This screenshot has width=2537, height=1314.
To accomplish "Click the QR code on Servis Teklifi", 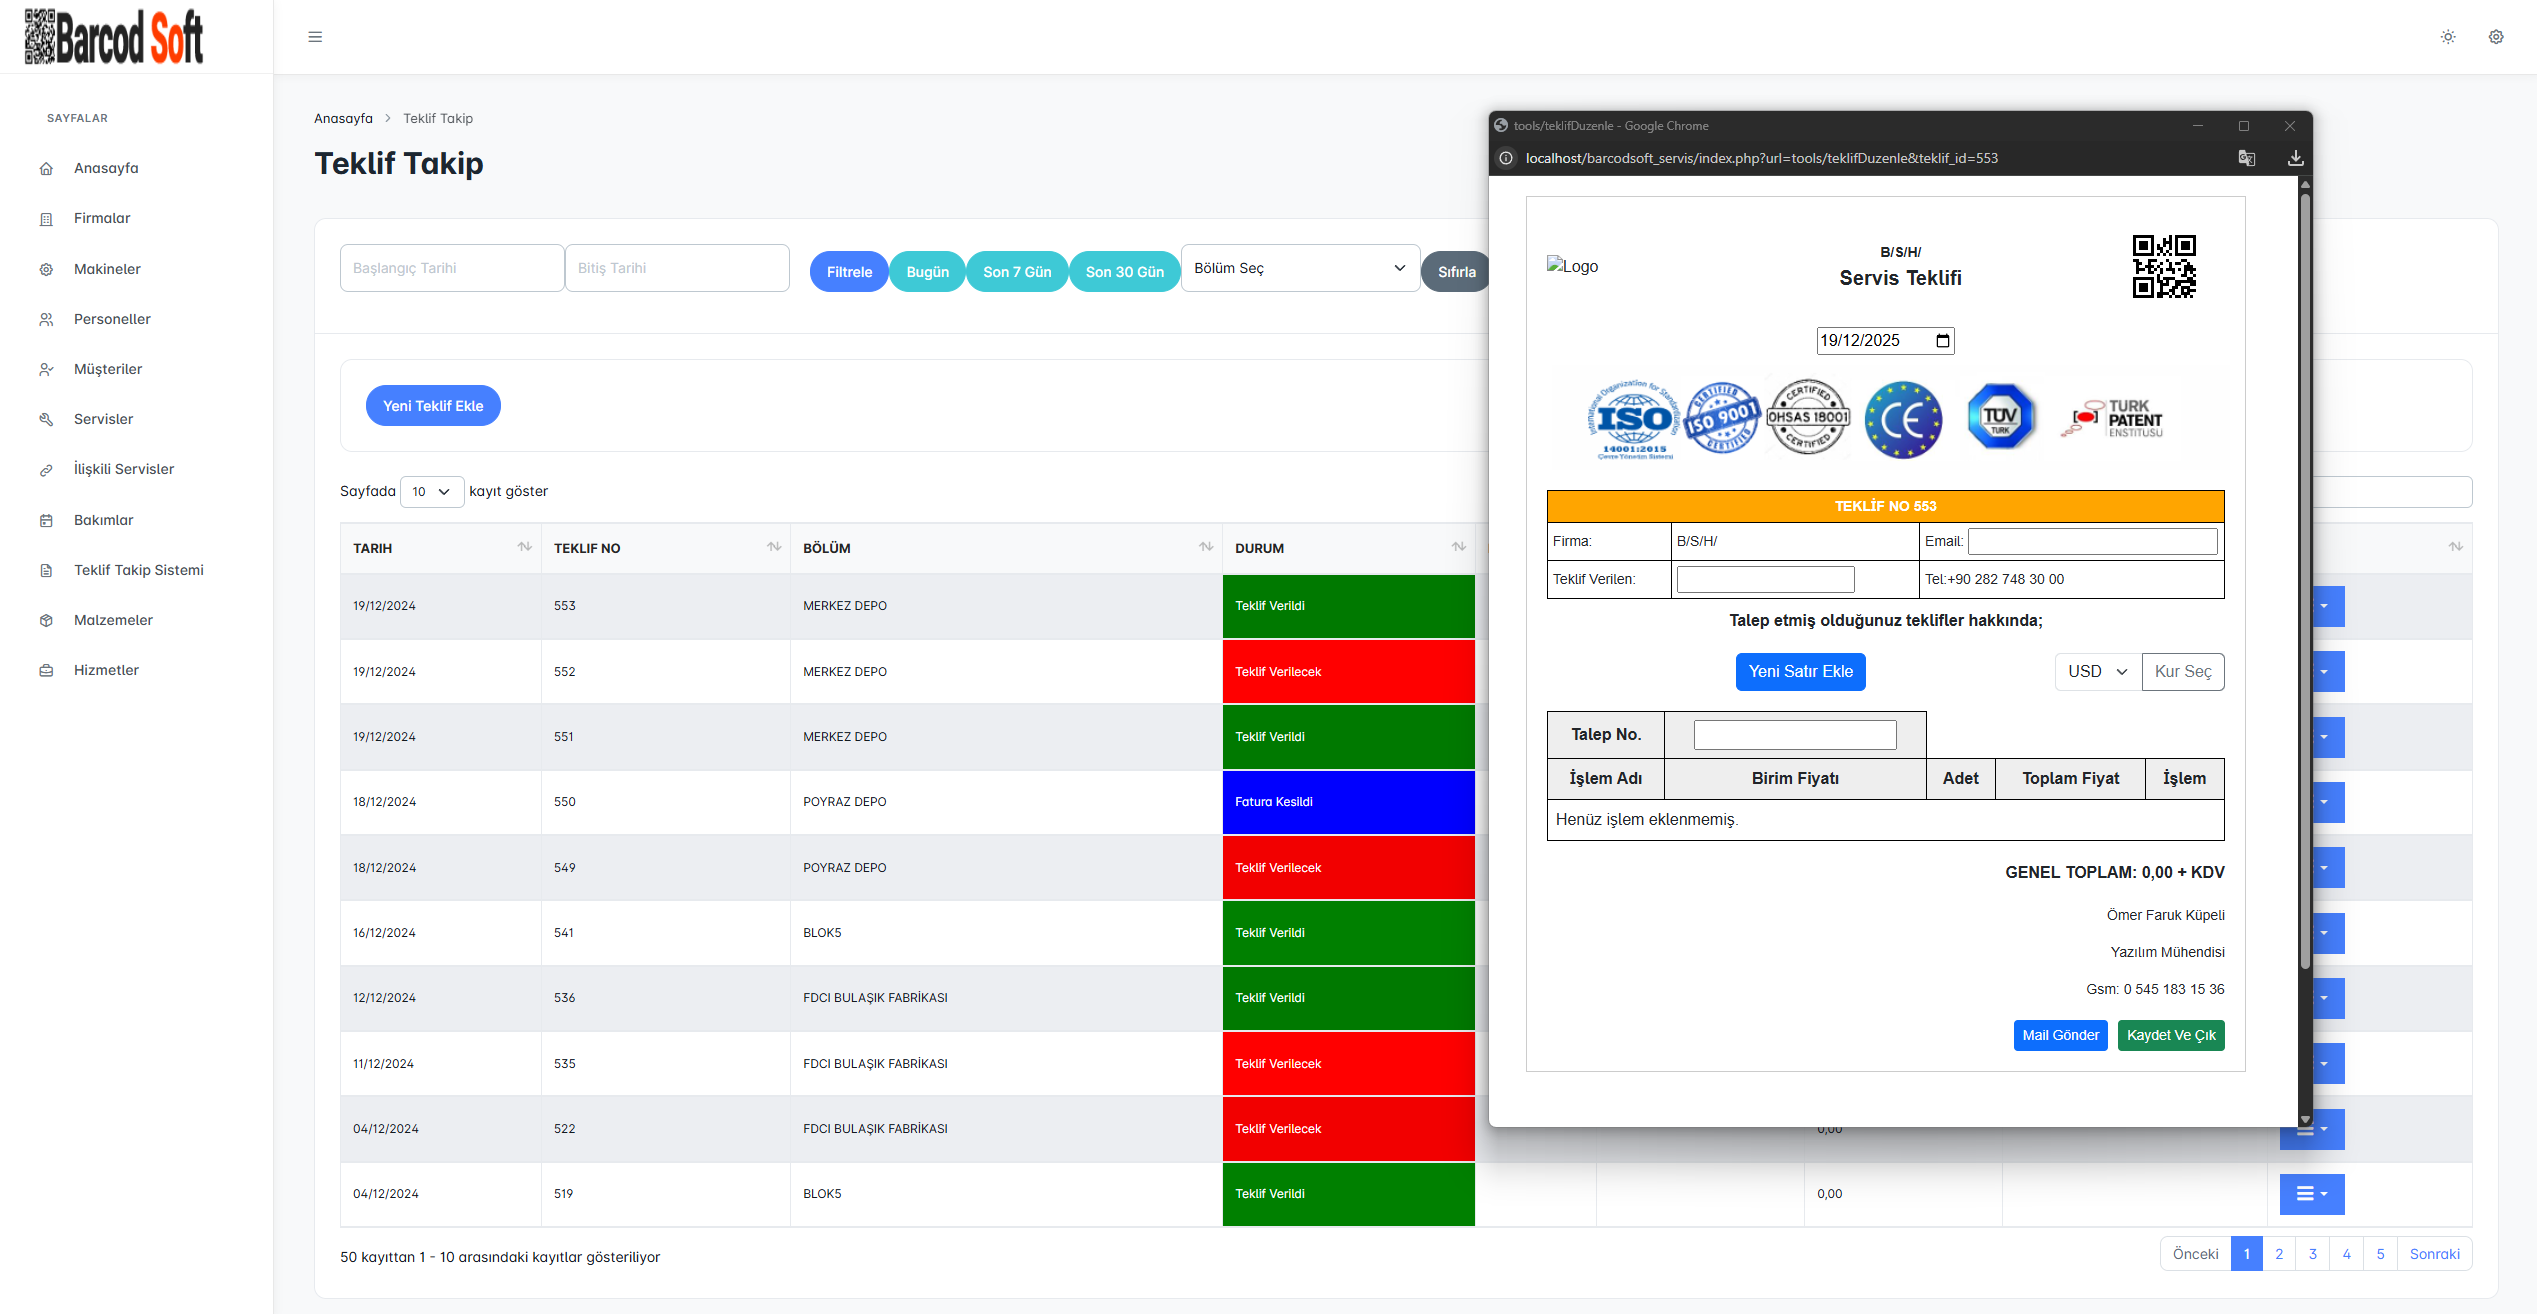I will [2163, 266].
